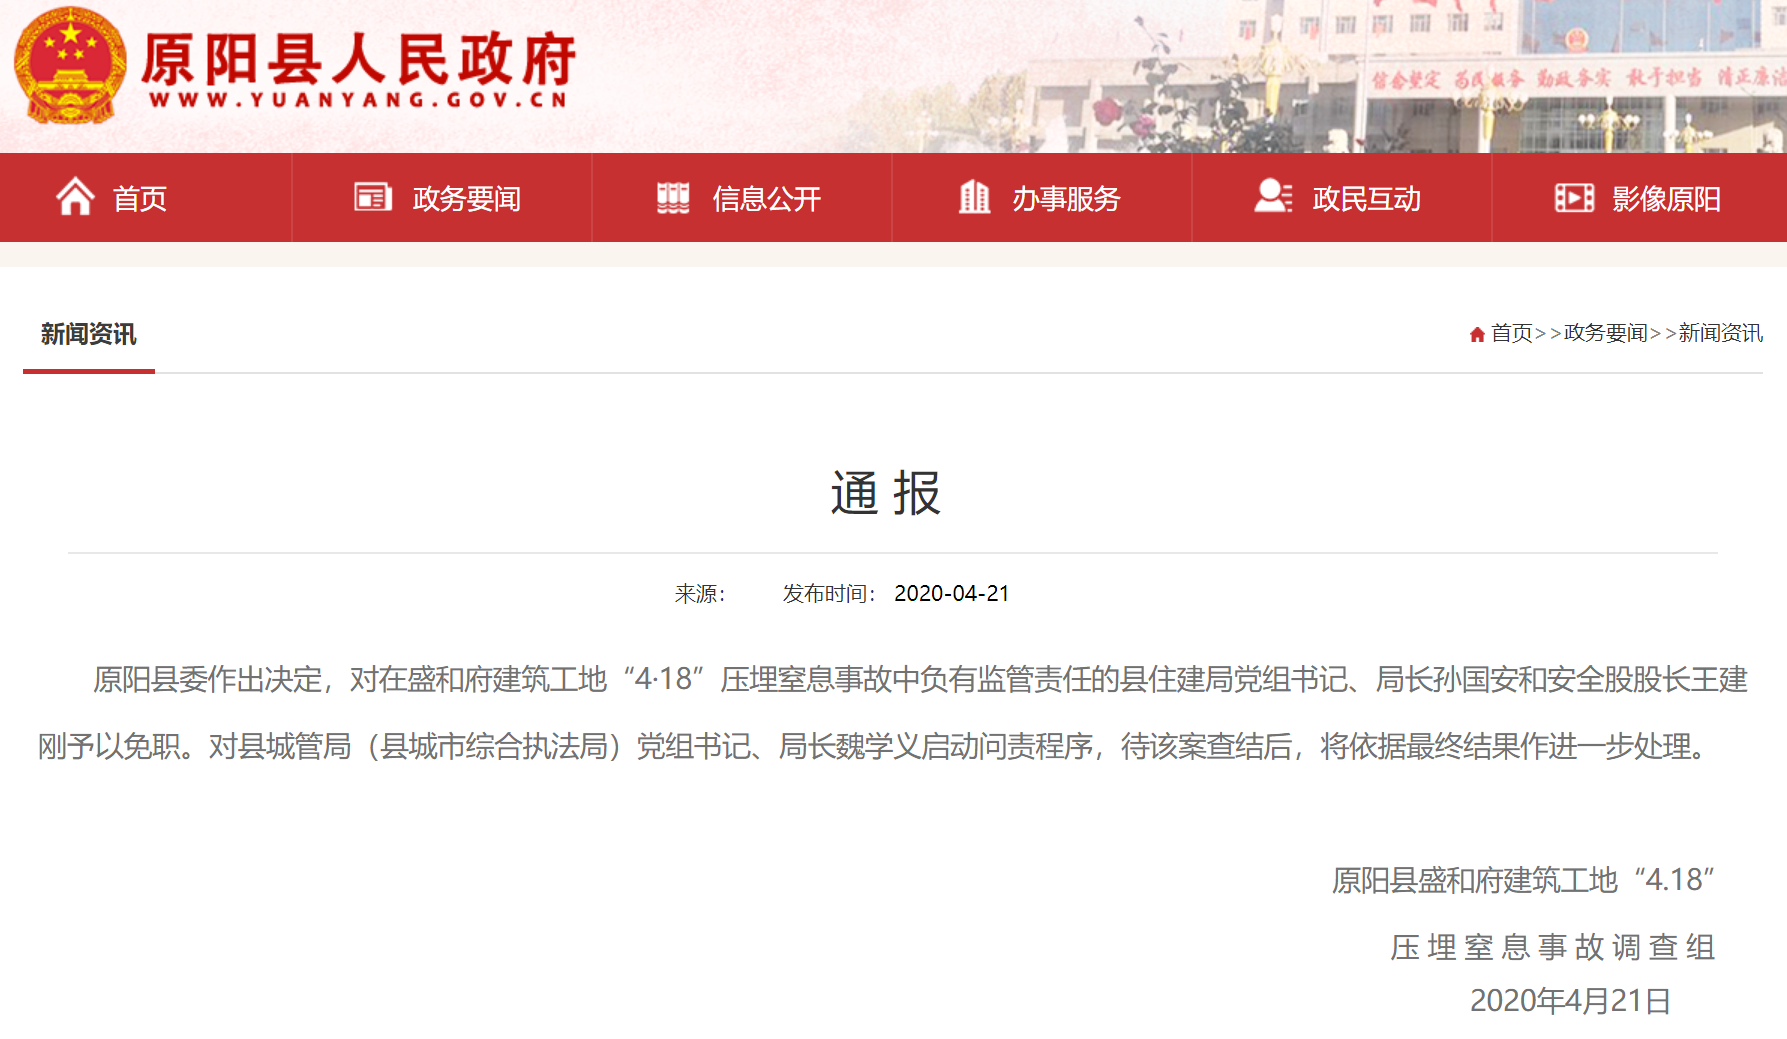This screenshot has width=1787, height=1039.
Task: Click the home icon in navigation bar
Action: point(75,197)
